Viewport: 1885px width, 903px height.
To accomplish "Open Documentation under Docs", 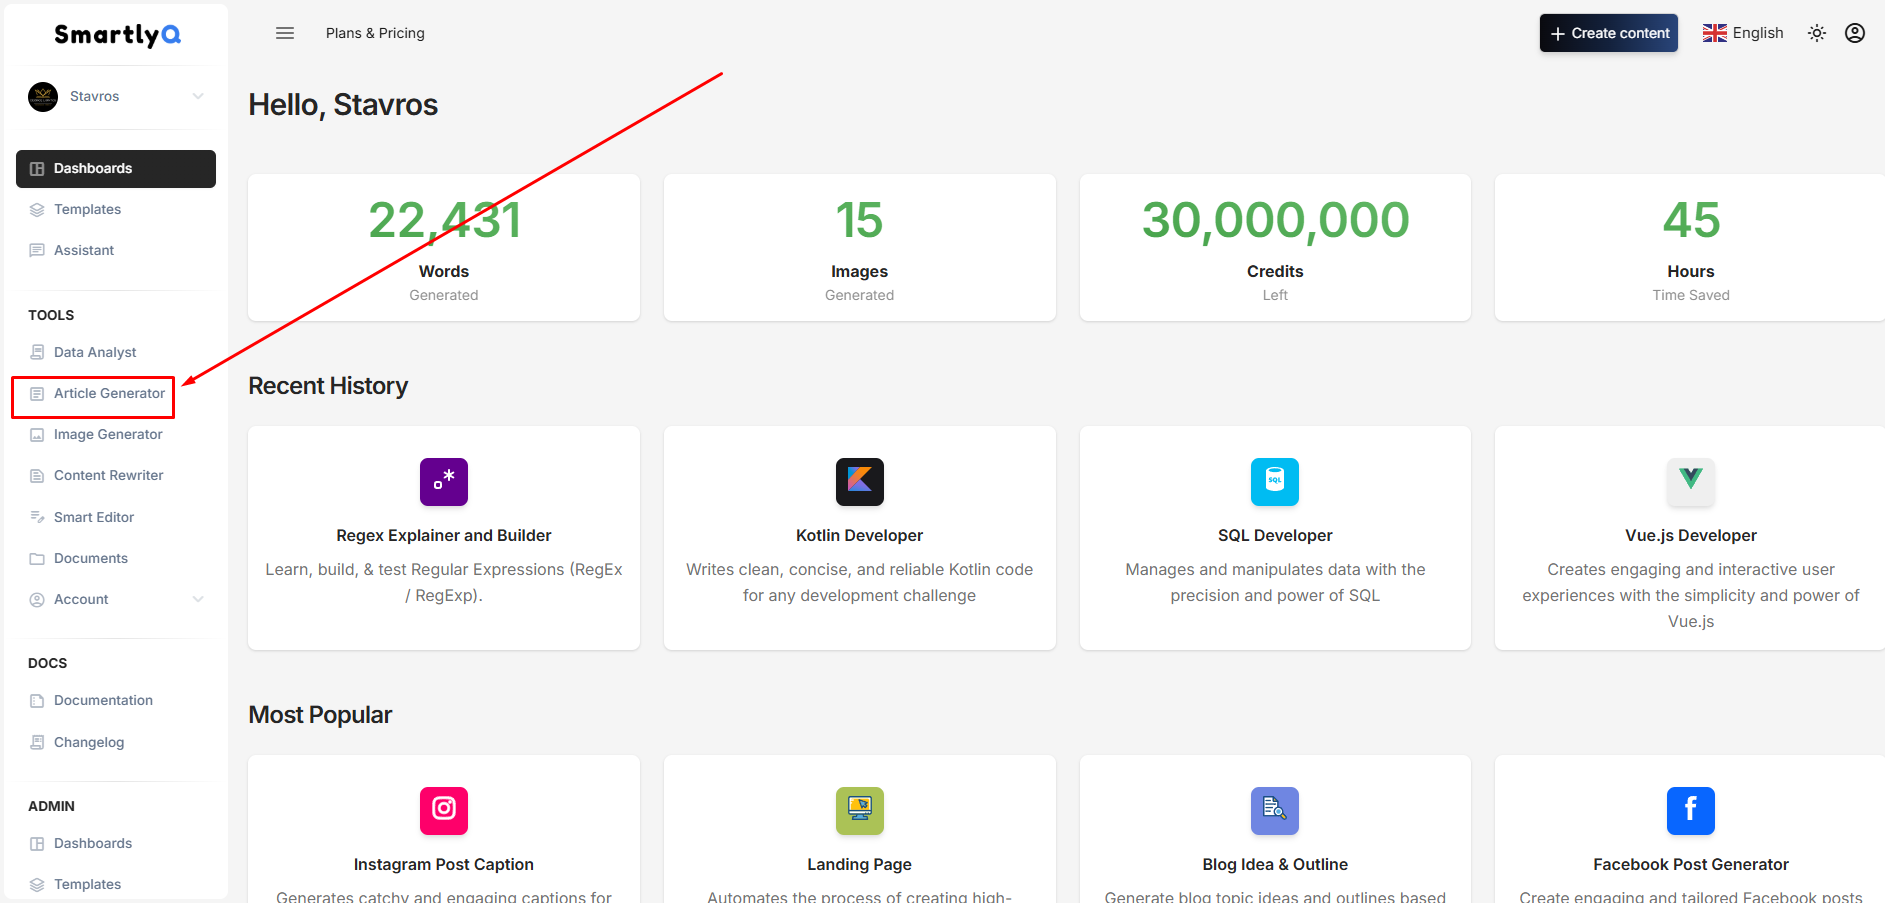I will tap(116, 700).
